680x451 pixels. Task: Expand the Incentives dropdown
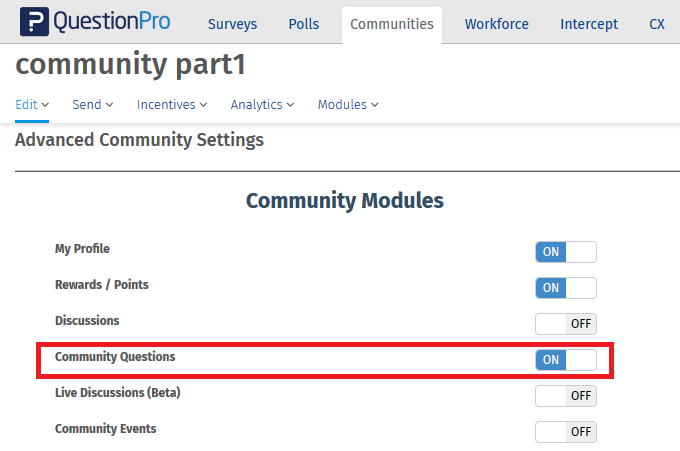point(172,104)
